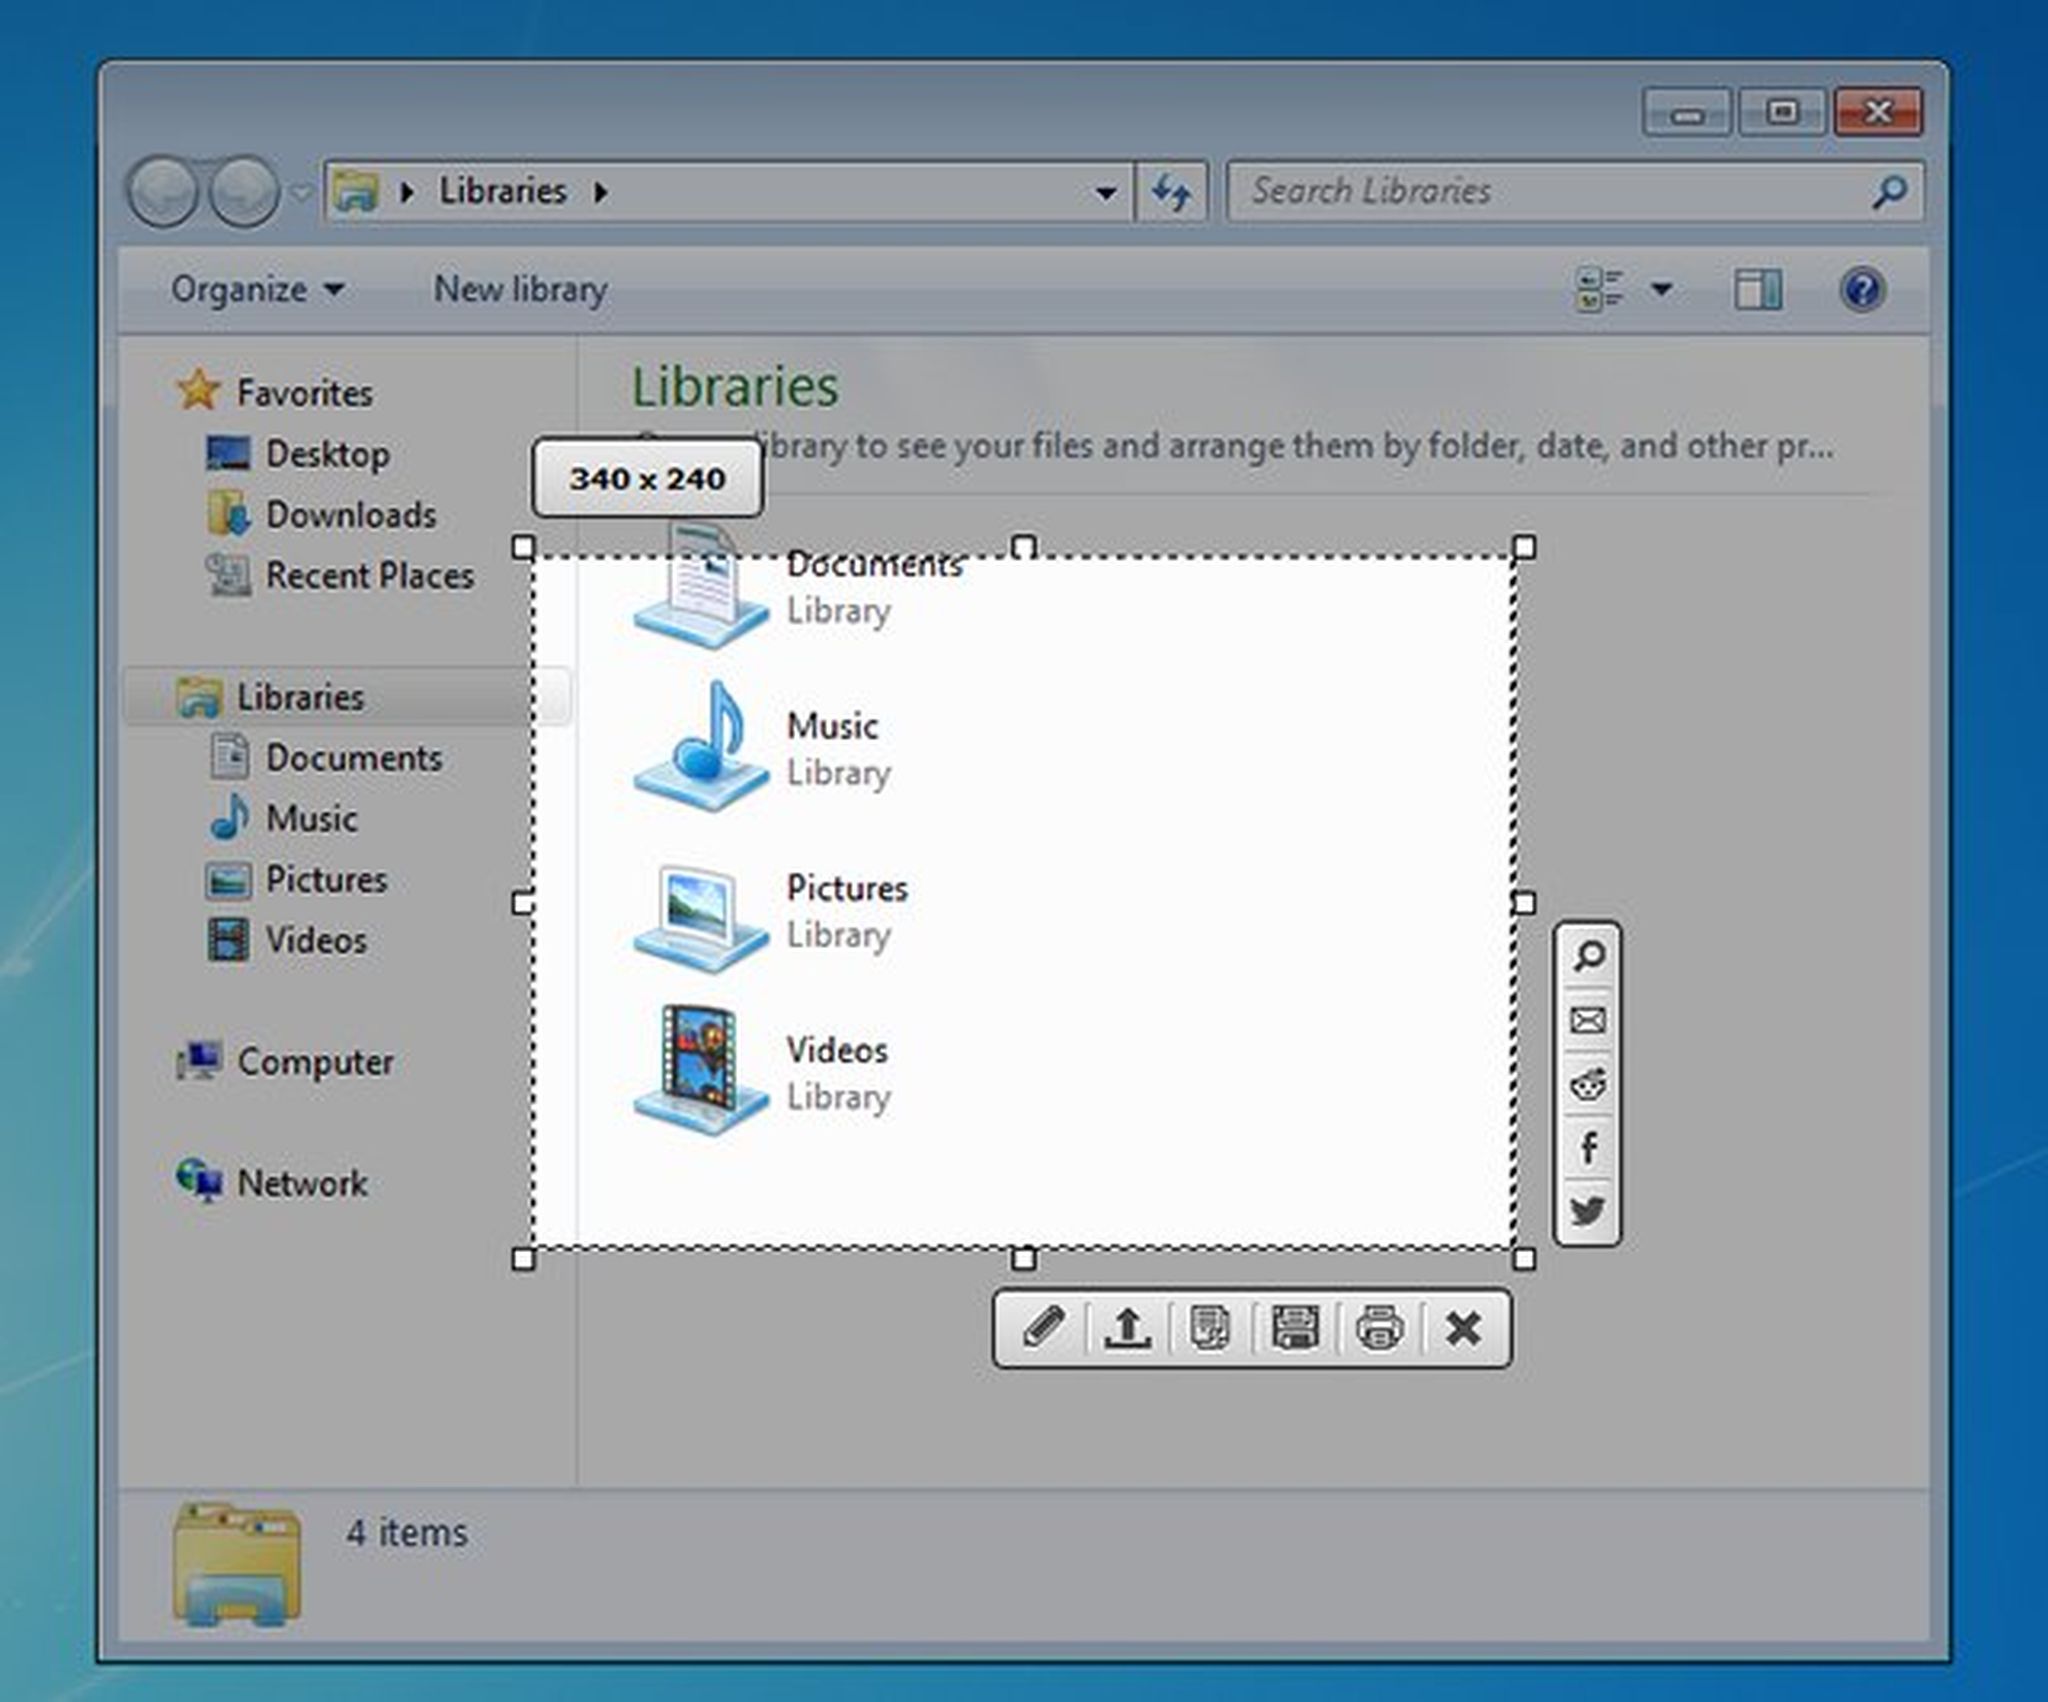Viewport: 2048px width, 1702px height.
Task: Search similar images with magnifier icon
Action: (x=1588, y=956)
